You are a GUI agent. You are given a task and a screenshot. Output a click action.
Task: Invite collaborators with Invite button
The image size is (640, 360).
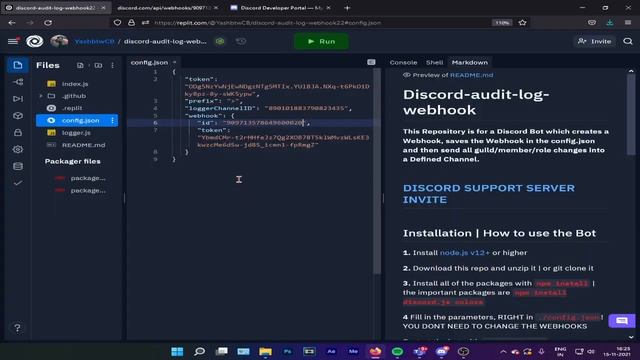click(594, 41)
